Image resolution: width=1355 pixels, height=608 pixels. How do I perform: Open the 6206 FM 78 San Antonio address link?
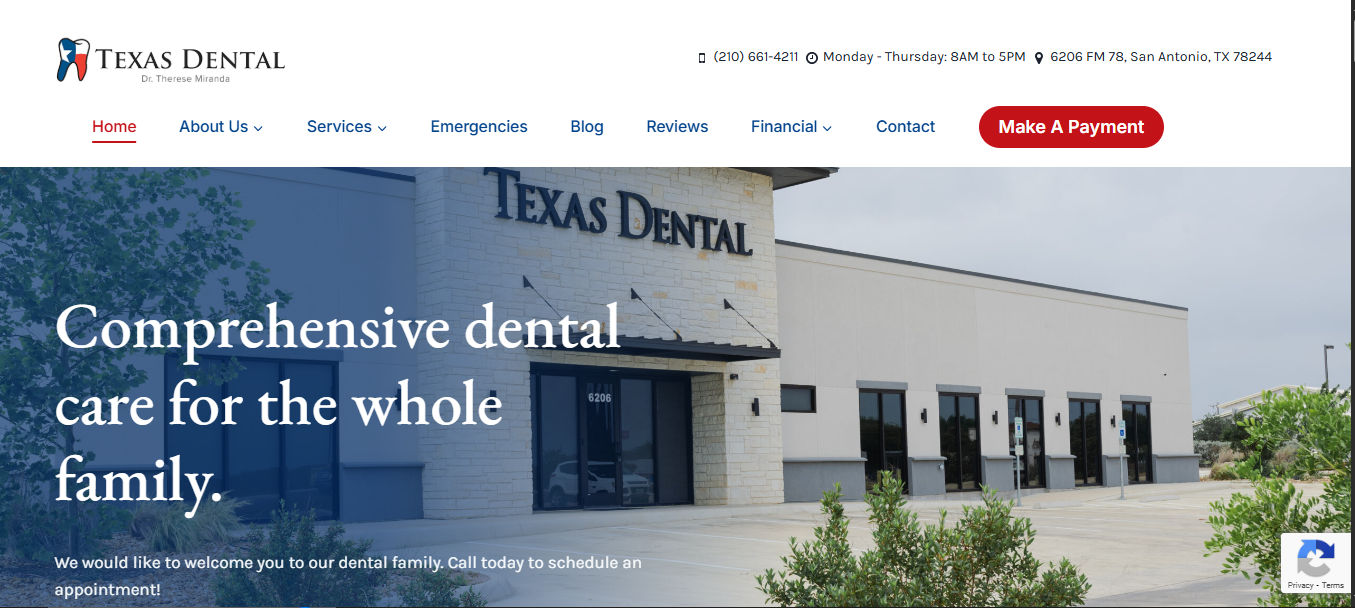tap(1161, 57)
